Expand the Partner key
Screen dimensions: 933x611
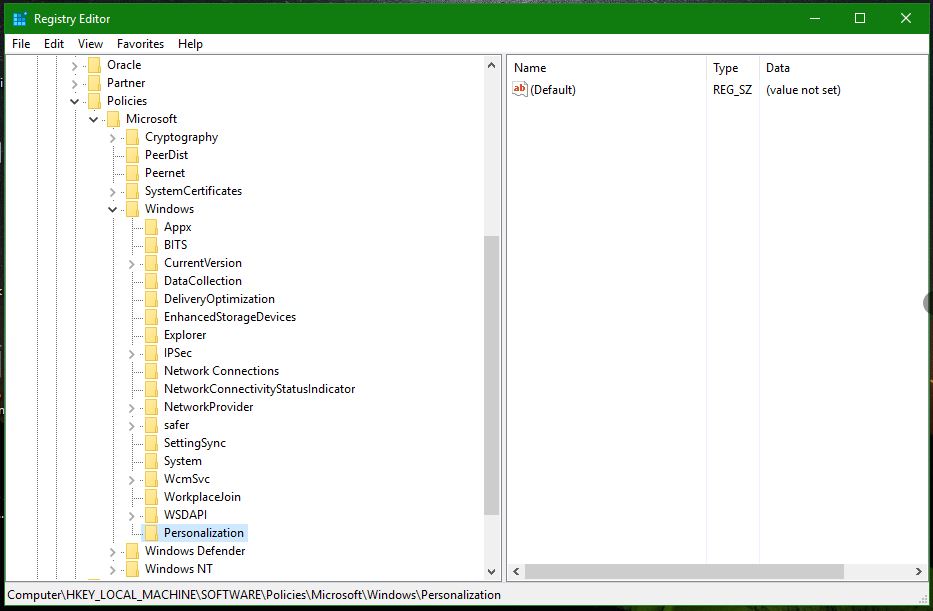click(74, 83)
